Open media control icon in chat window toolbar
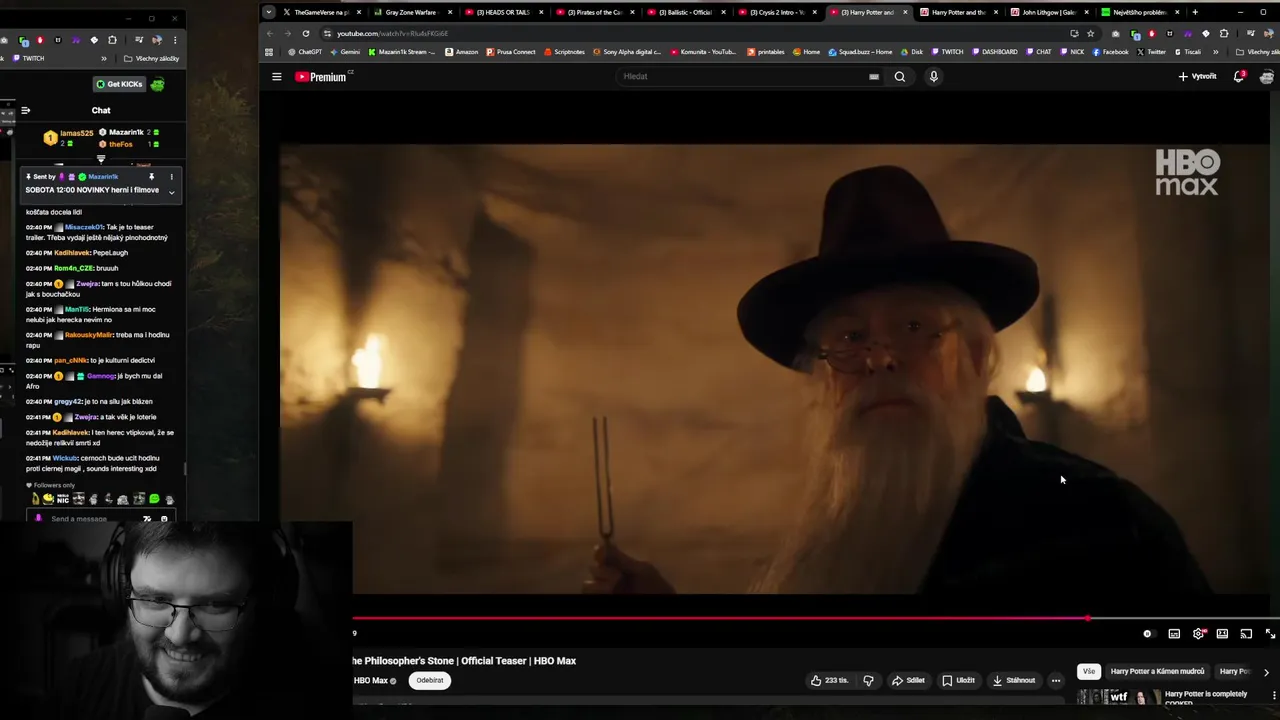This screenshot has width=1280, height=720. (137, 40)
